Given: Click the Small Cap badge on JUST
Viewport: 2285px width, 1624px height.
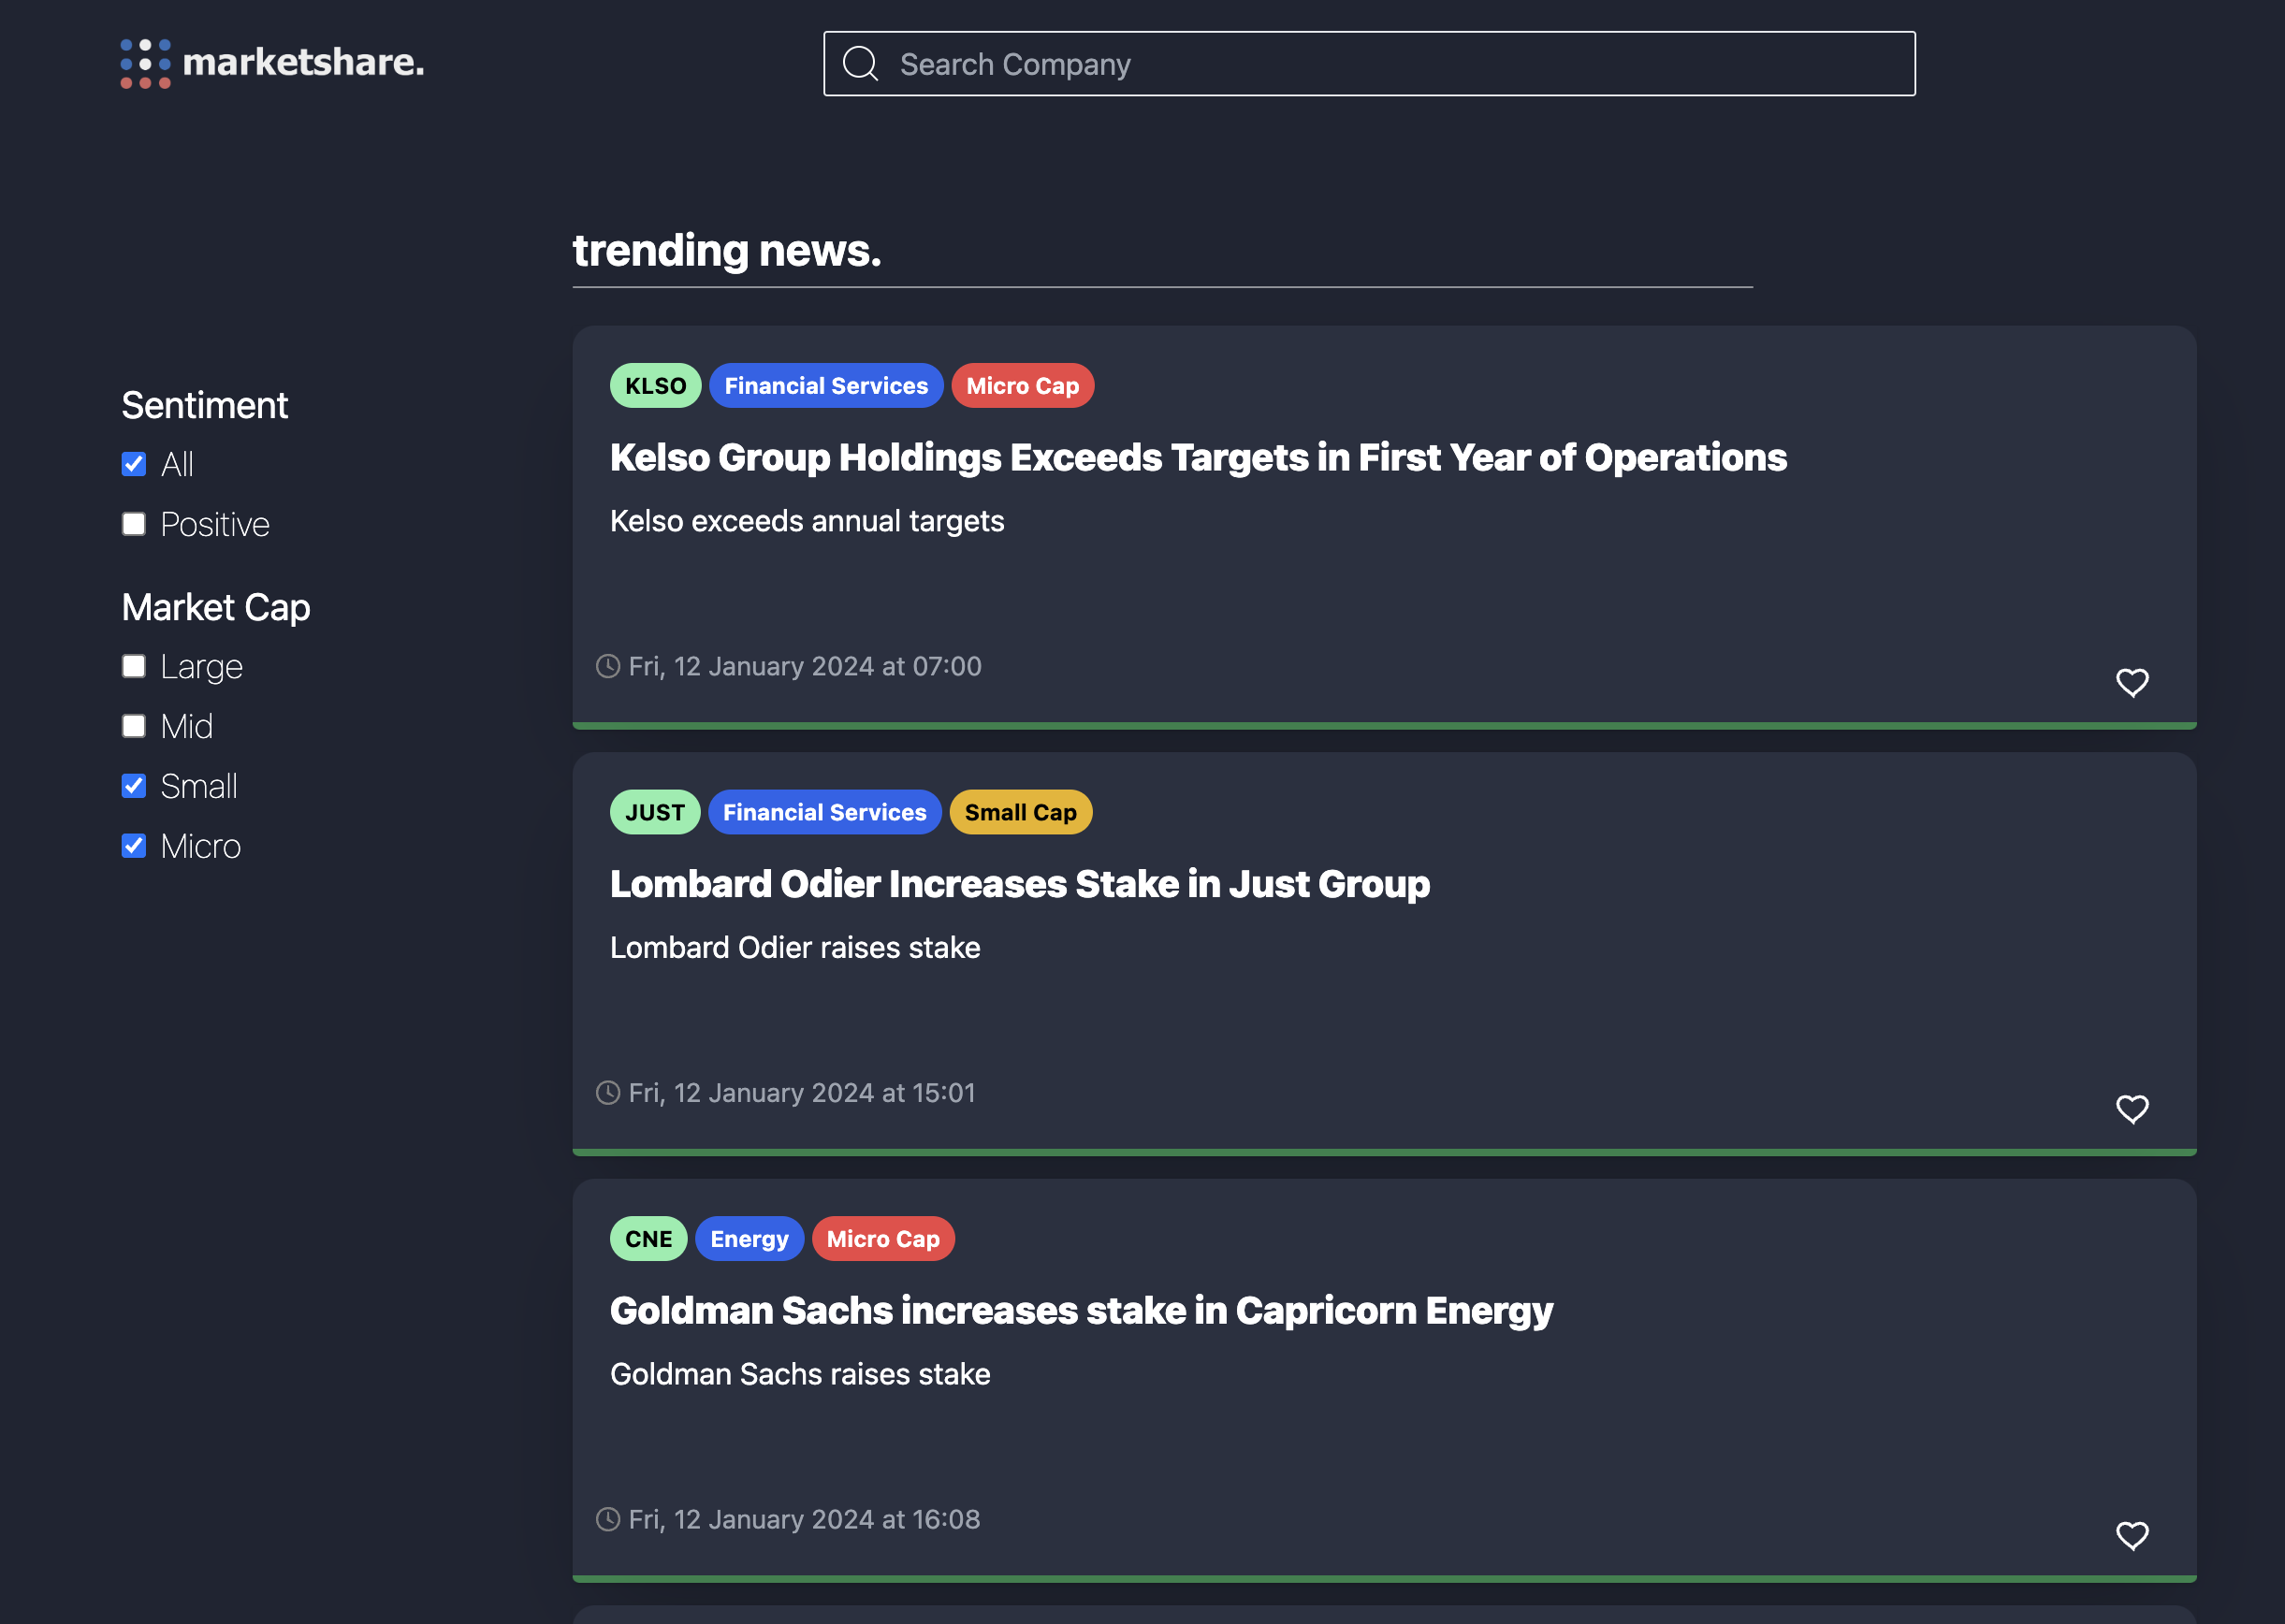Looking at the screenshot, I should pos(1020,812).
